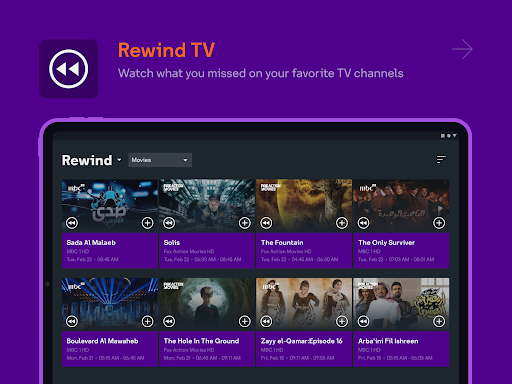Click rewind icon on The Fountain thumbnail
Image resolution: width=512 pixels, height=384 pixels.
(x=266, y=223)
